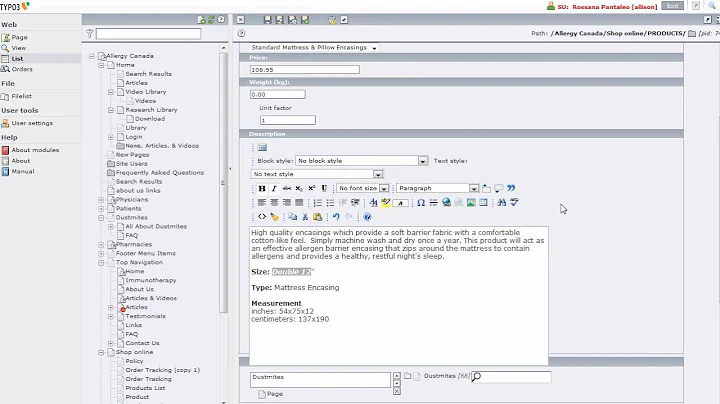720x404 pixels.
Task: Open the Standard Mattress & Pillow Encasings dropdown
Action: [314, 47]
